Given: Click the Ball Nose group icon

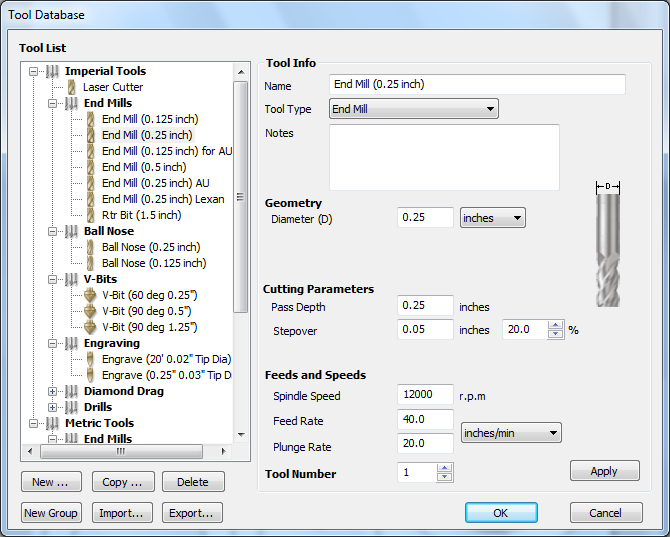Looking at the screenshot, I should tap(71, 232).
